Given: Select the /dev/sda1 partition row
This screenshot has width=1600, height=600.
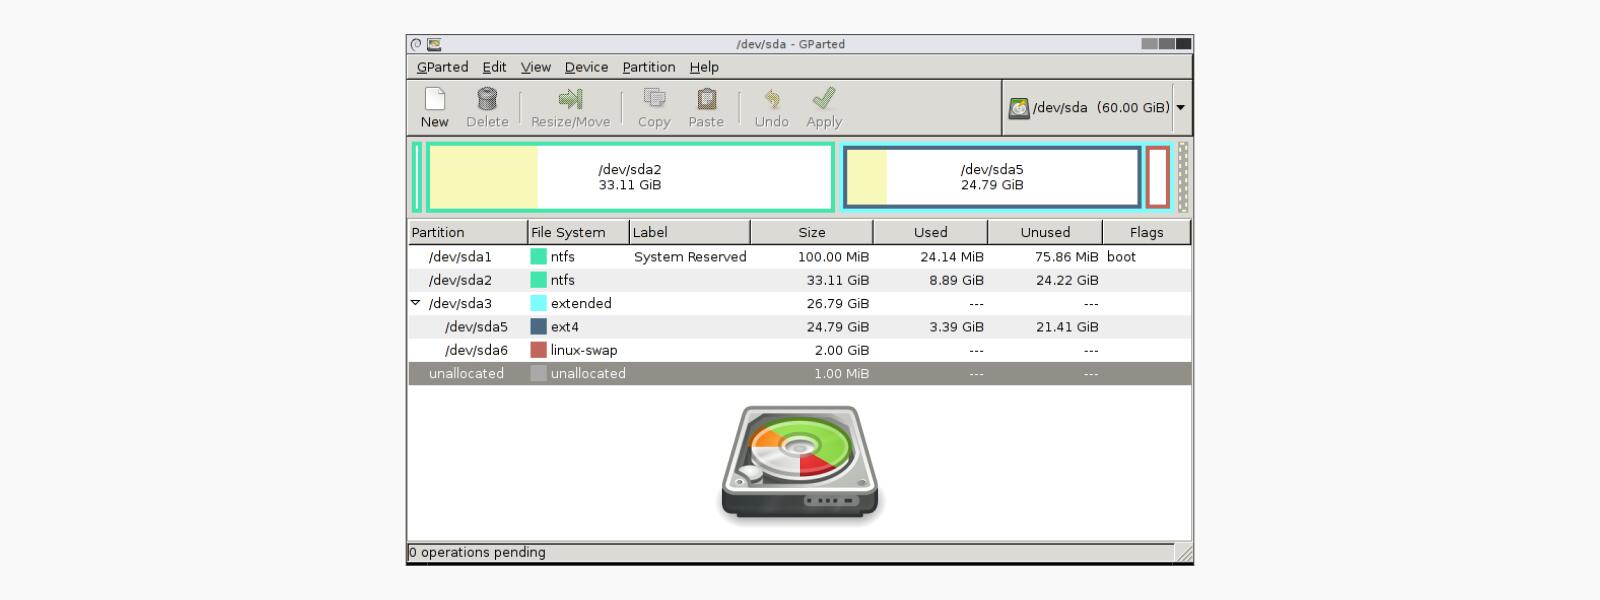Looking at the screenshot, I should pos(799,257).
